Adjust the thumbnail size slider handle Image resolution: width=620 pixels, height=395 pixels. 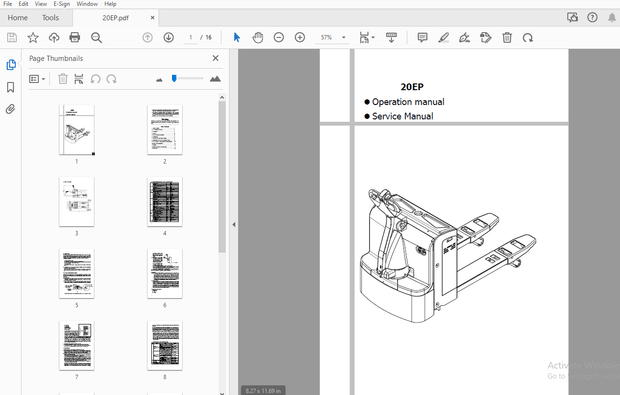174,79
